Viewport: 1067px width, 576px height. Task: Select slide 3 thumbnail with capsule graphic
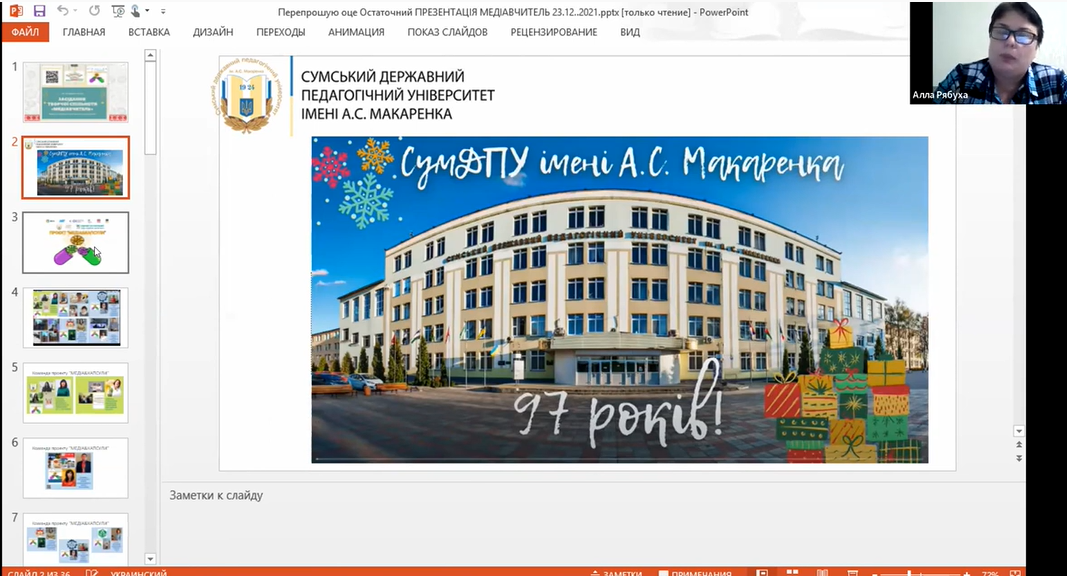point(76,242)
